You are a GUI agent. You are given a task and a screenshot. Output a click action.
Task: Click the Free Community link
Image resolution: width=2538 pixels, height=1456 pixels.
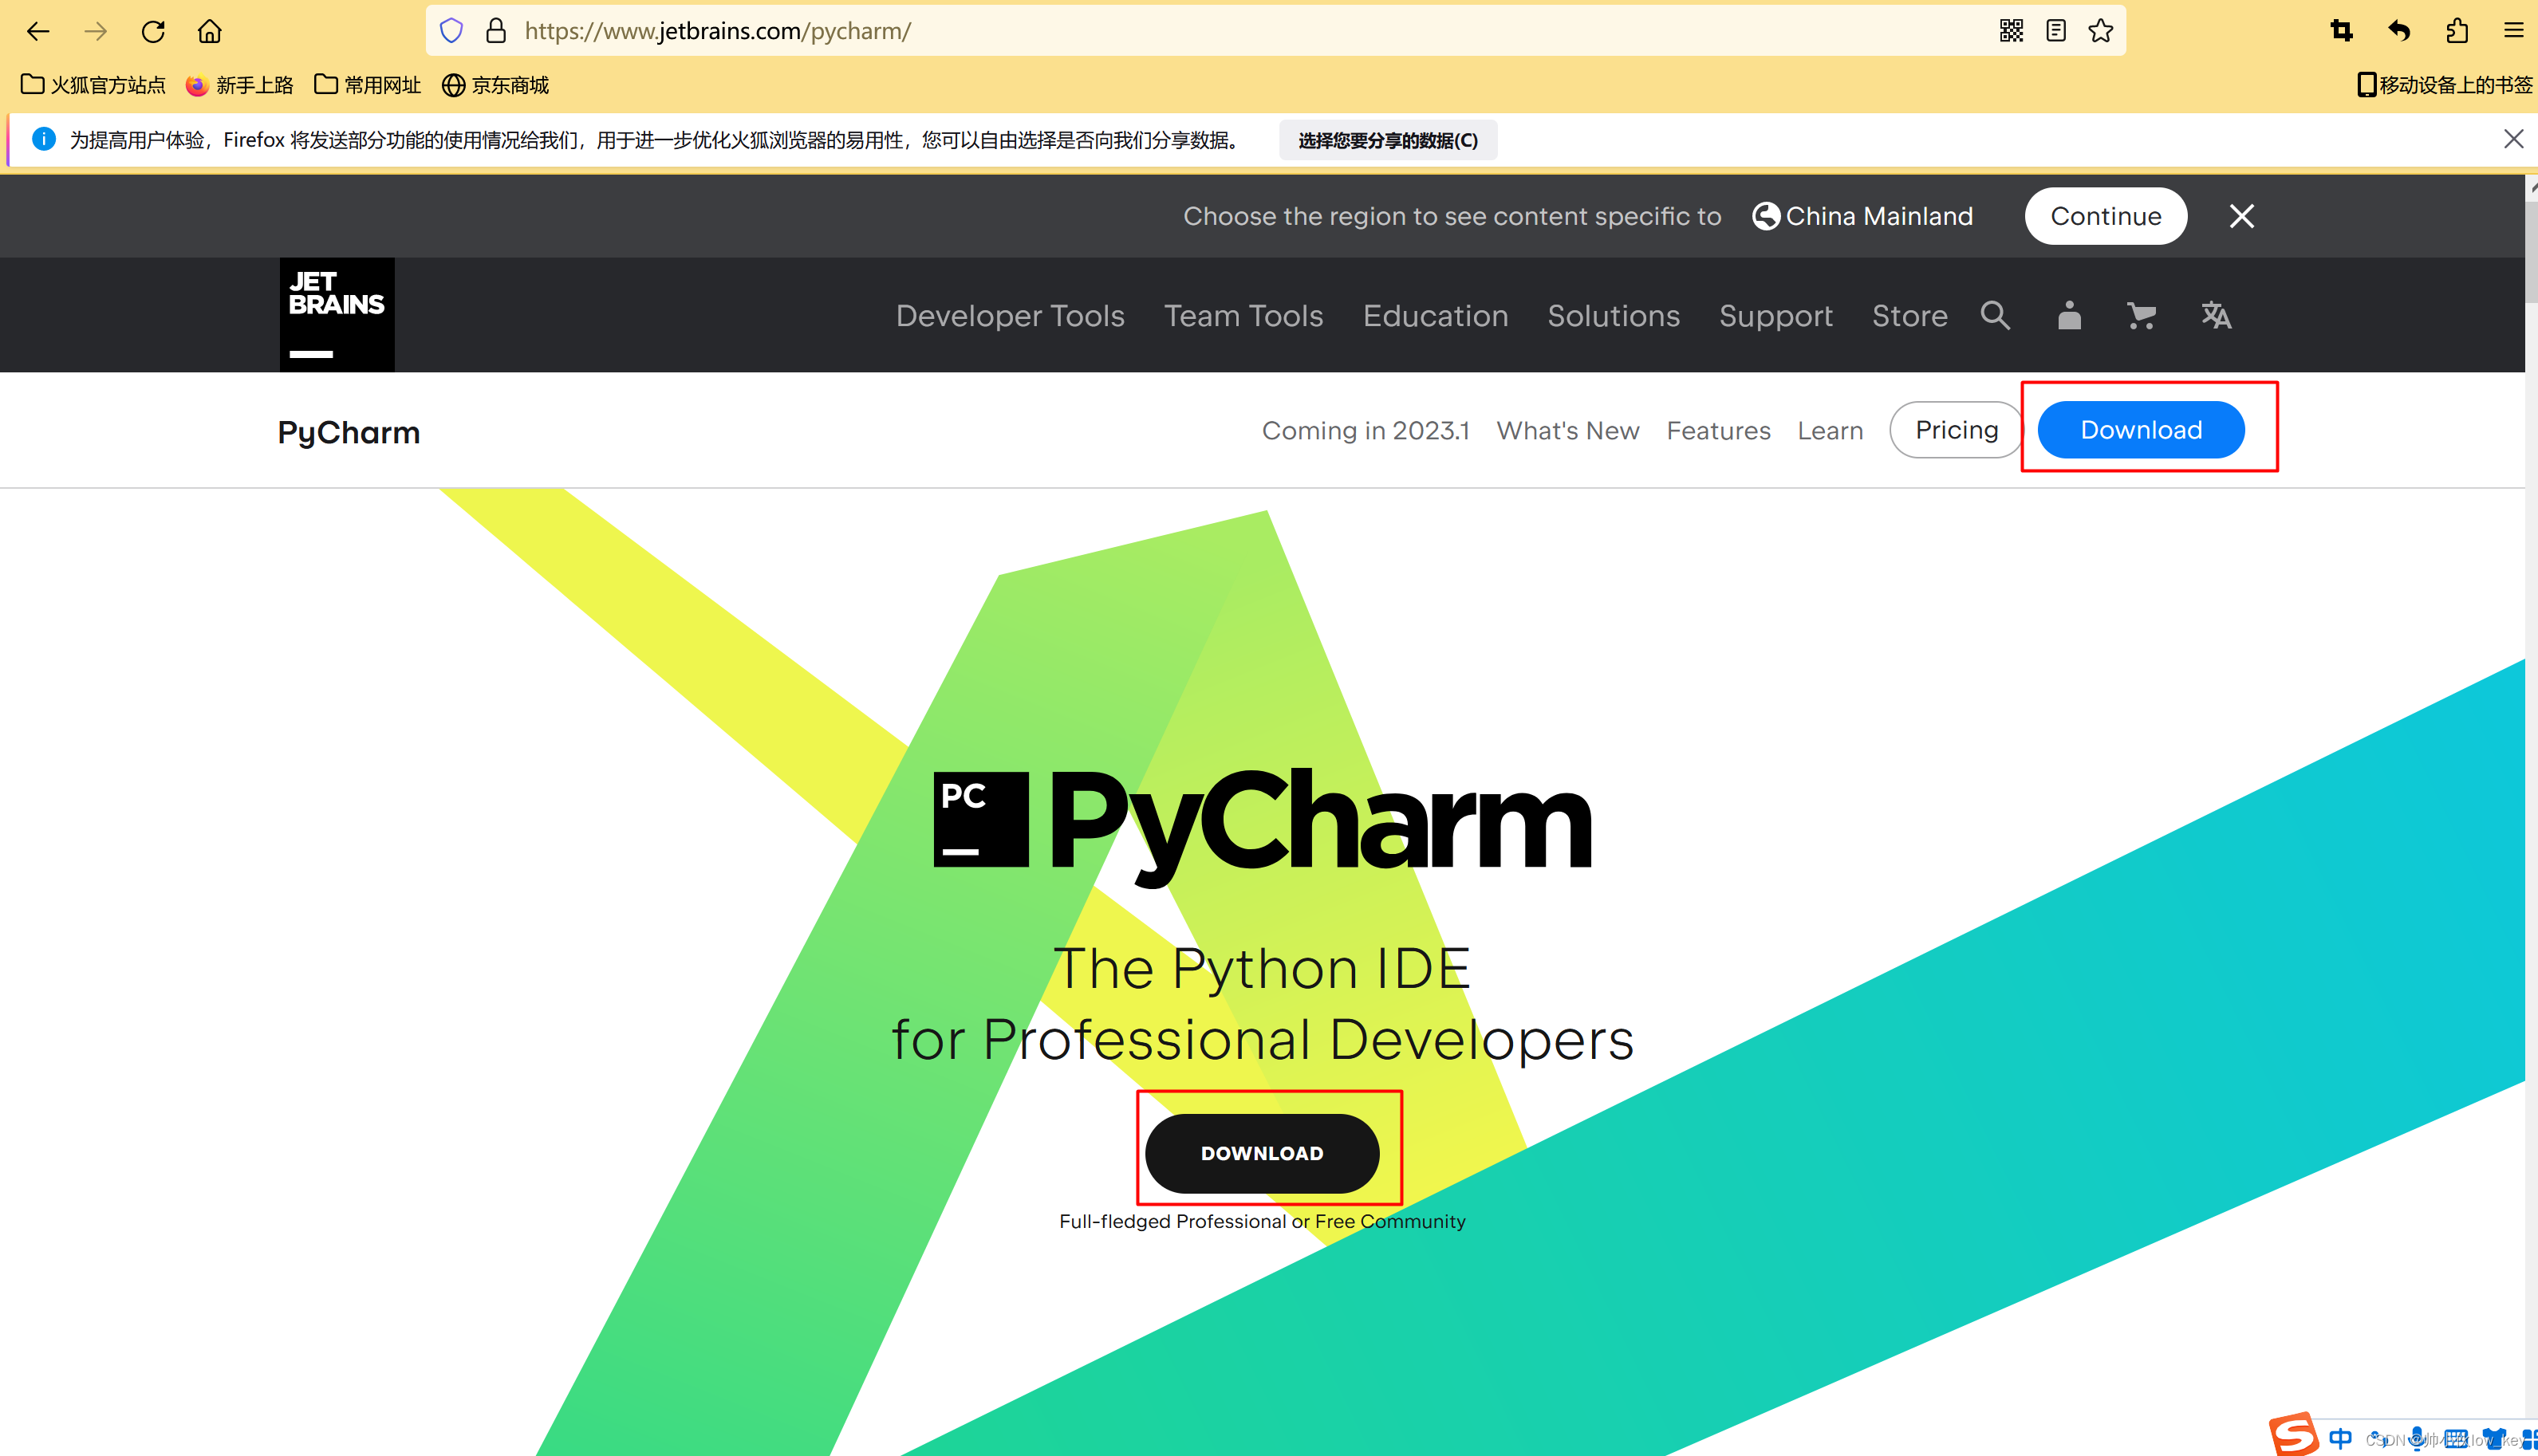tap(1391, 1221)
